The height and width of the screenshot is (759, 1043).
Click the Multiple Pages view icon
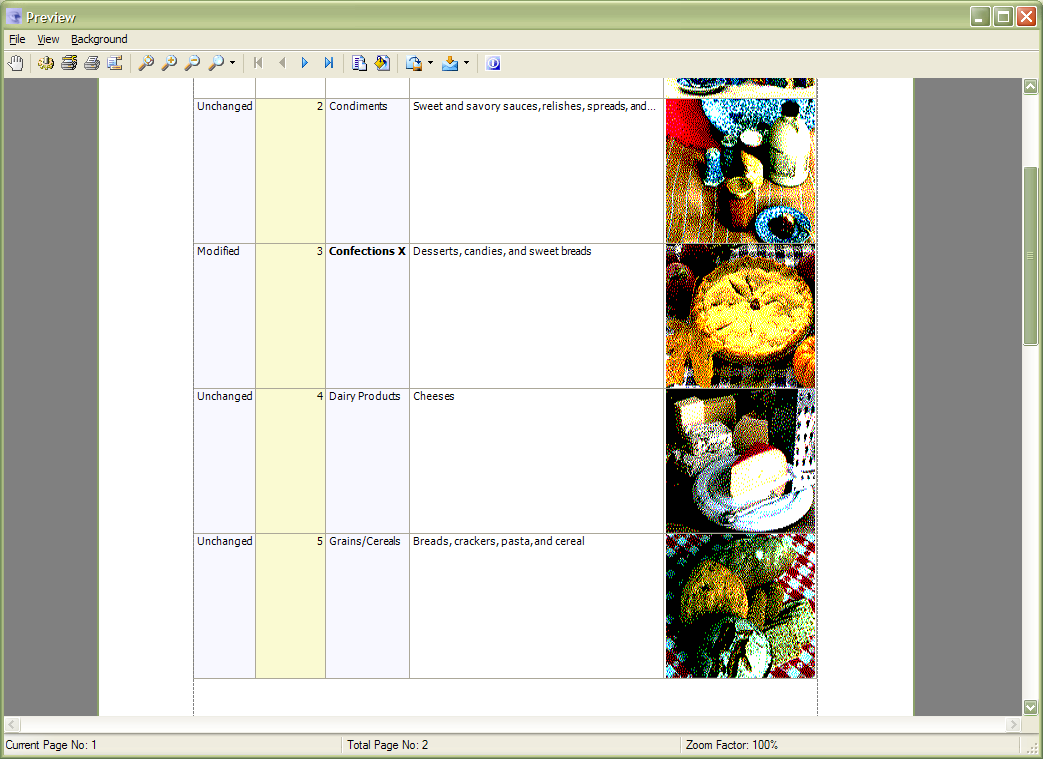pos(360,63)
